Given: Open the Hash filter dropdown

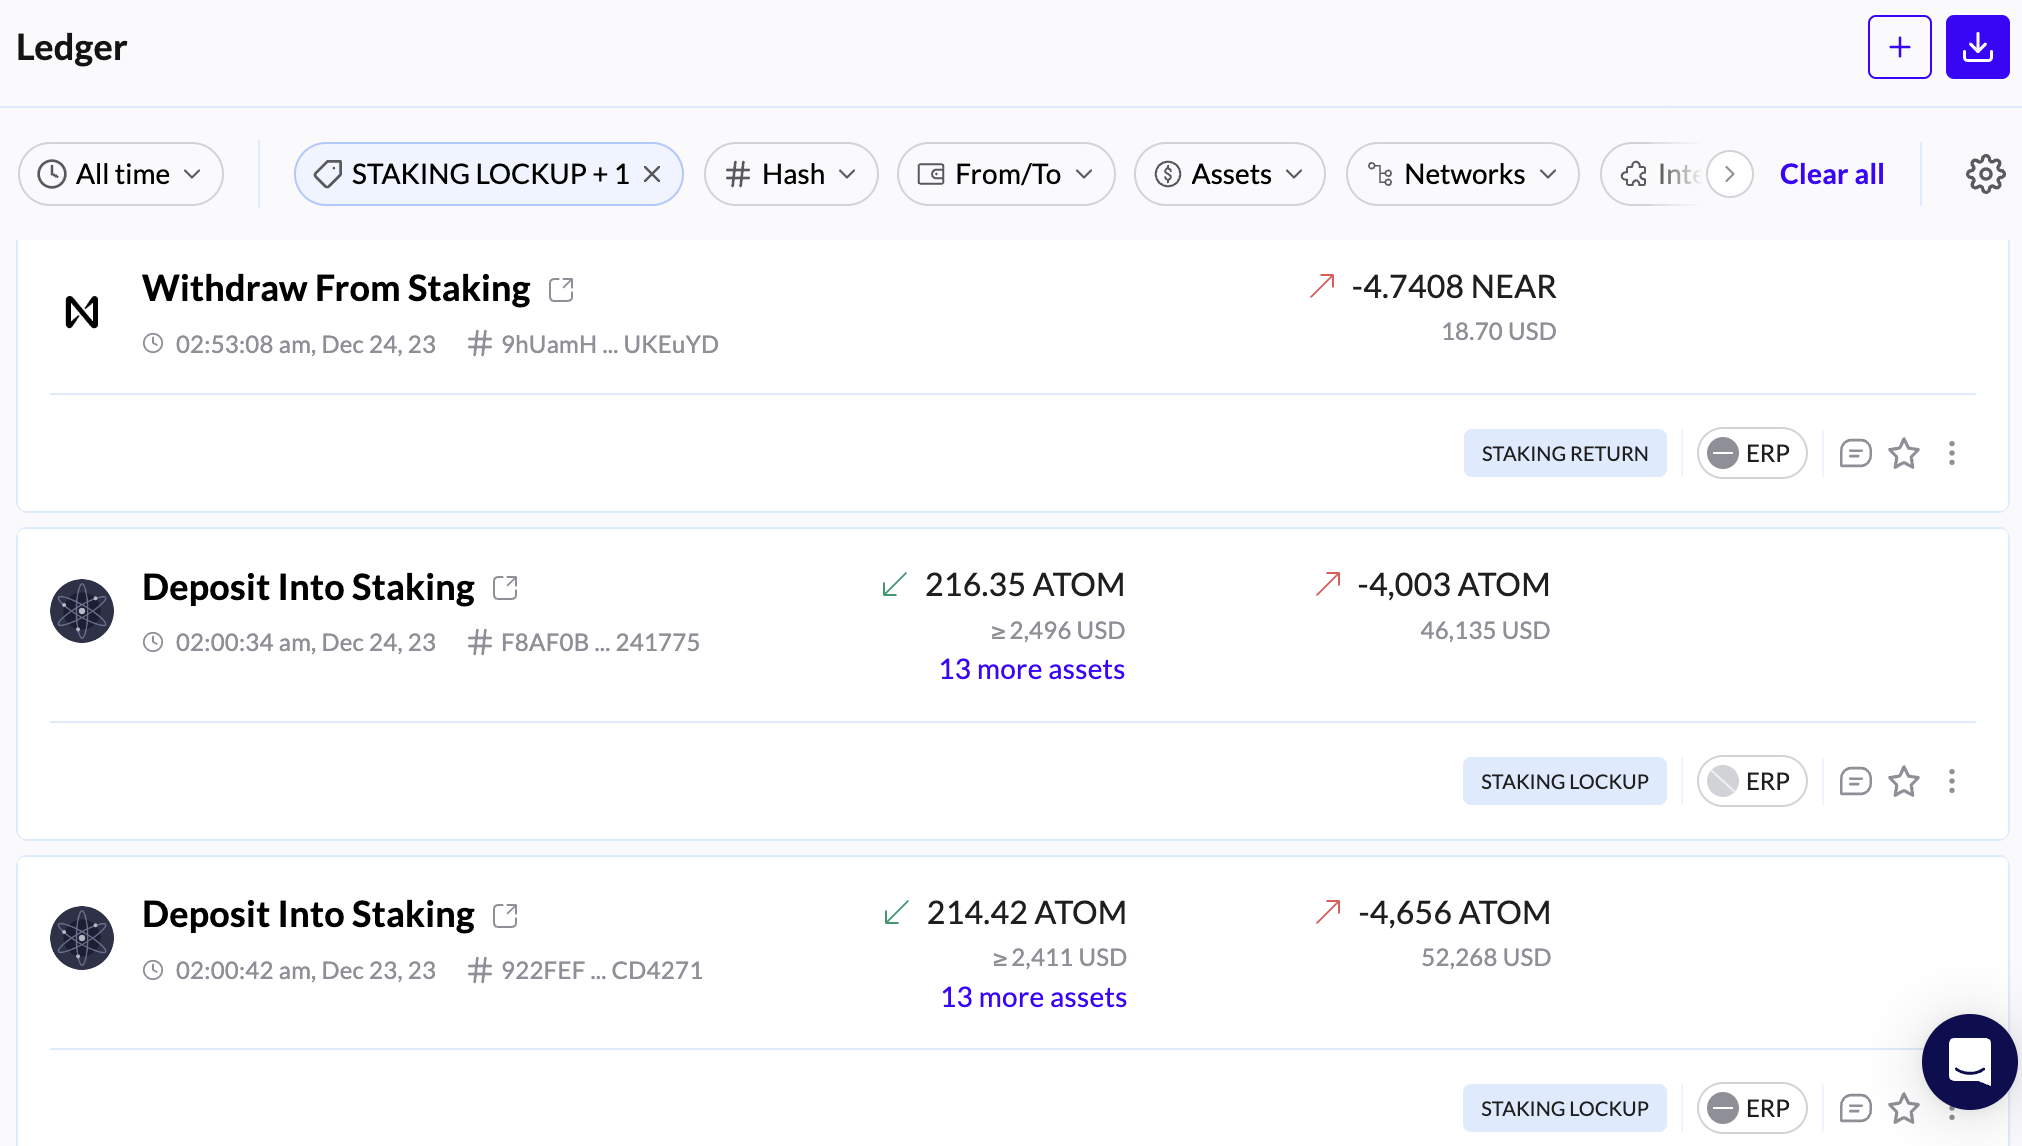Looking at the screenshot, I should click(x=791, y=174).
